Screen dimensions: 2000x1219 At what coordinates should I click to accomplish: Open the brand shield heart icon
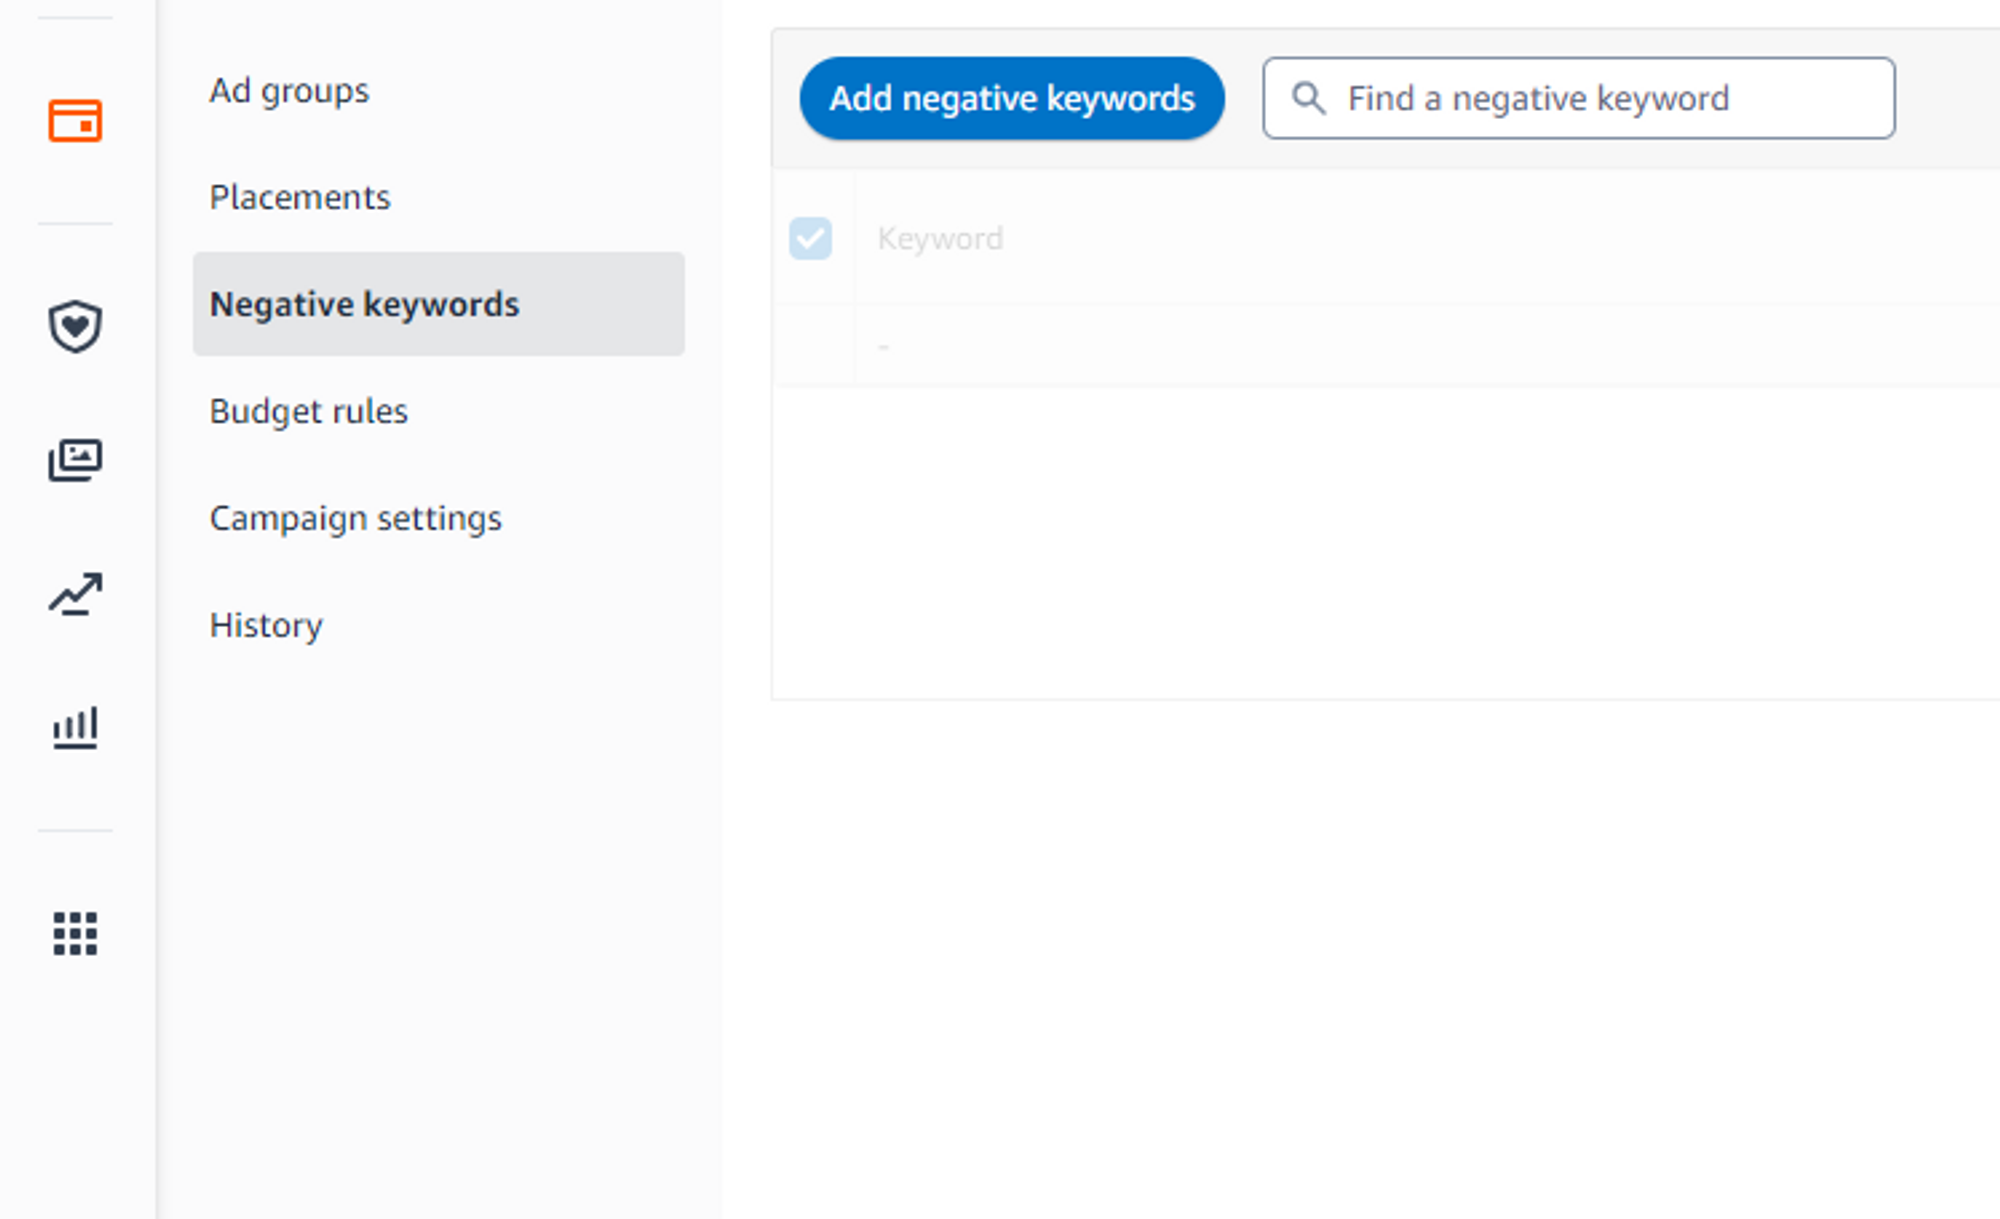(x=75, y=326)
